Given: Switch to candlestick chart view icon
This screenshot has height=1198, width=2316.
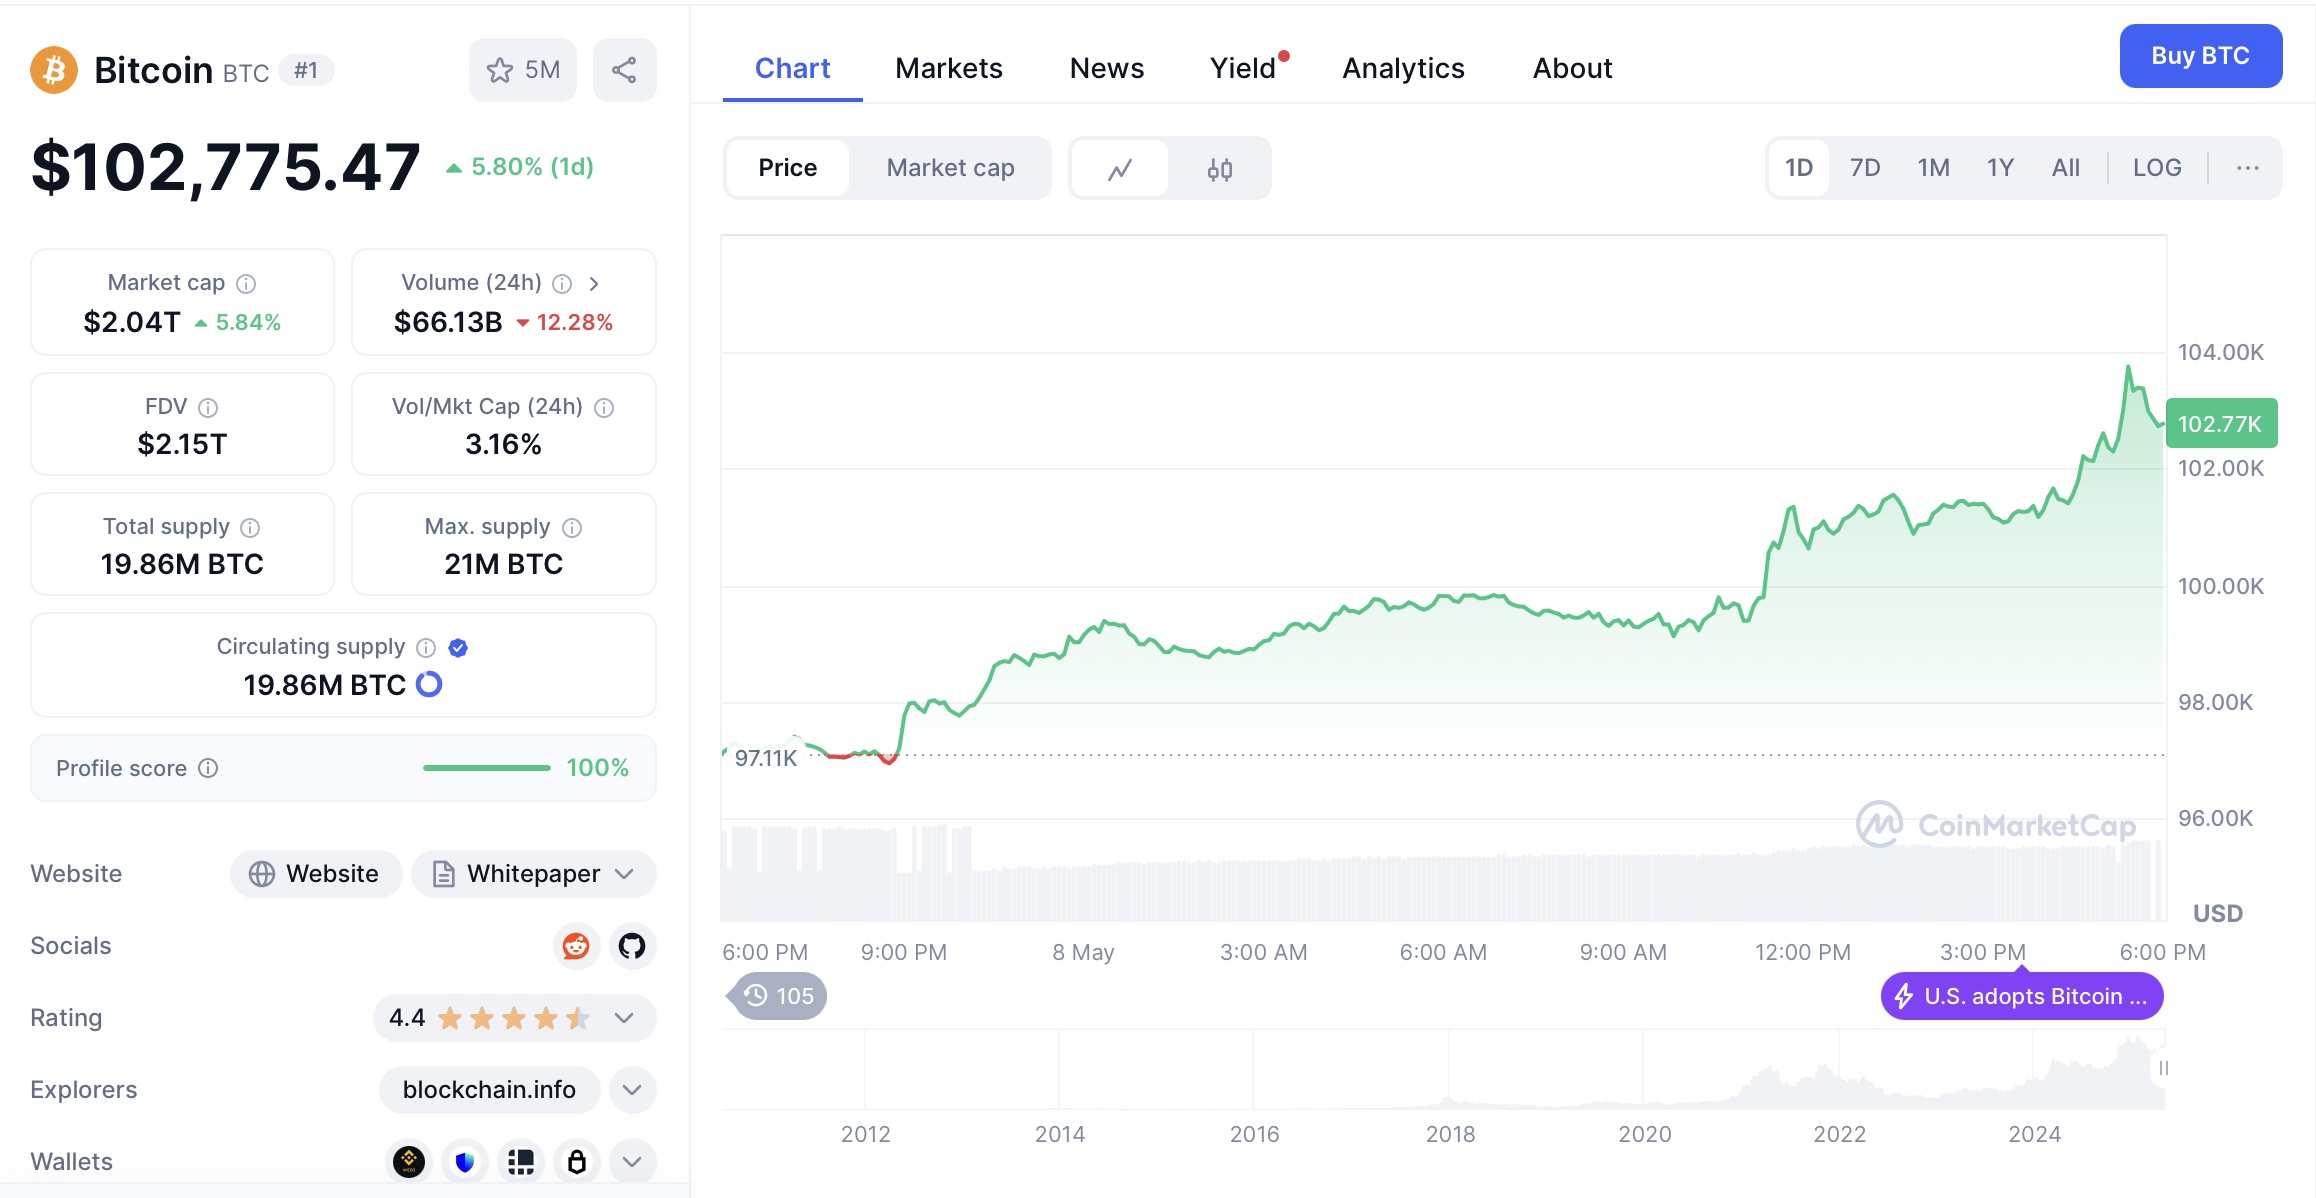Looking at the screenshot, I should coord(1219,168).
